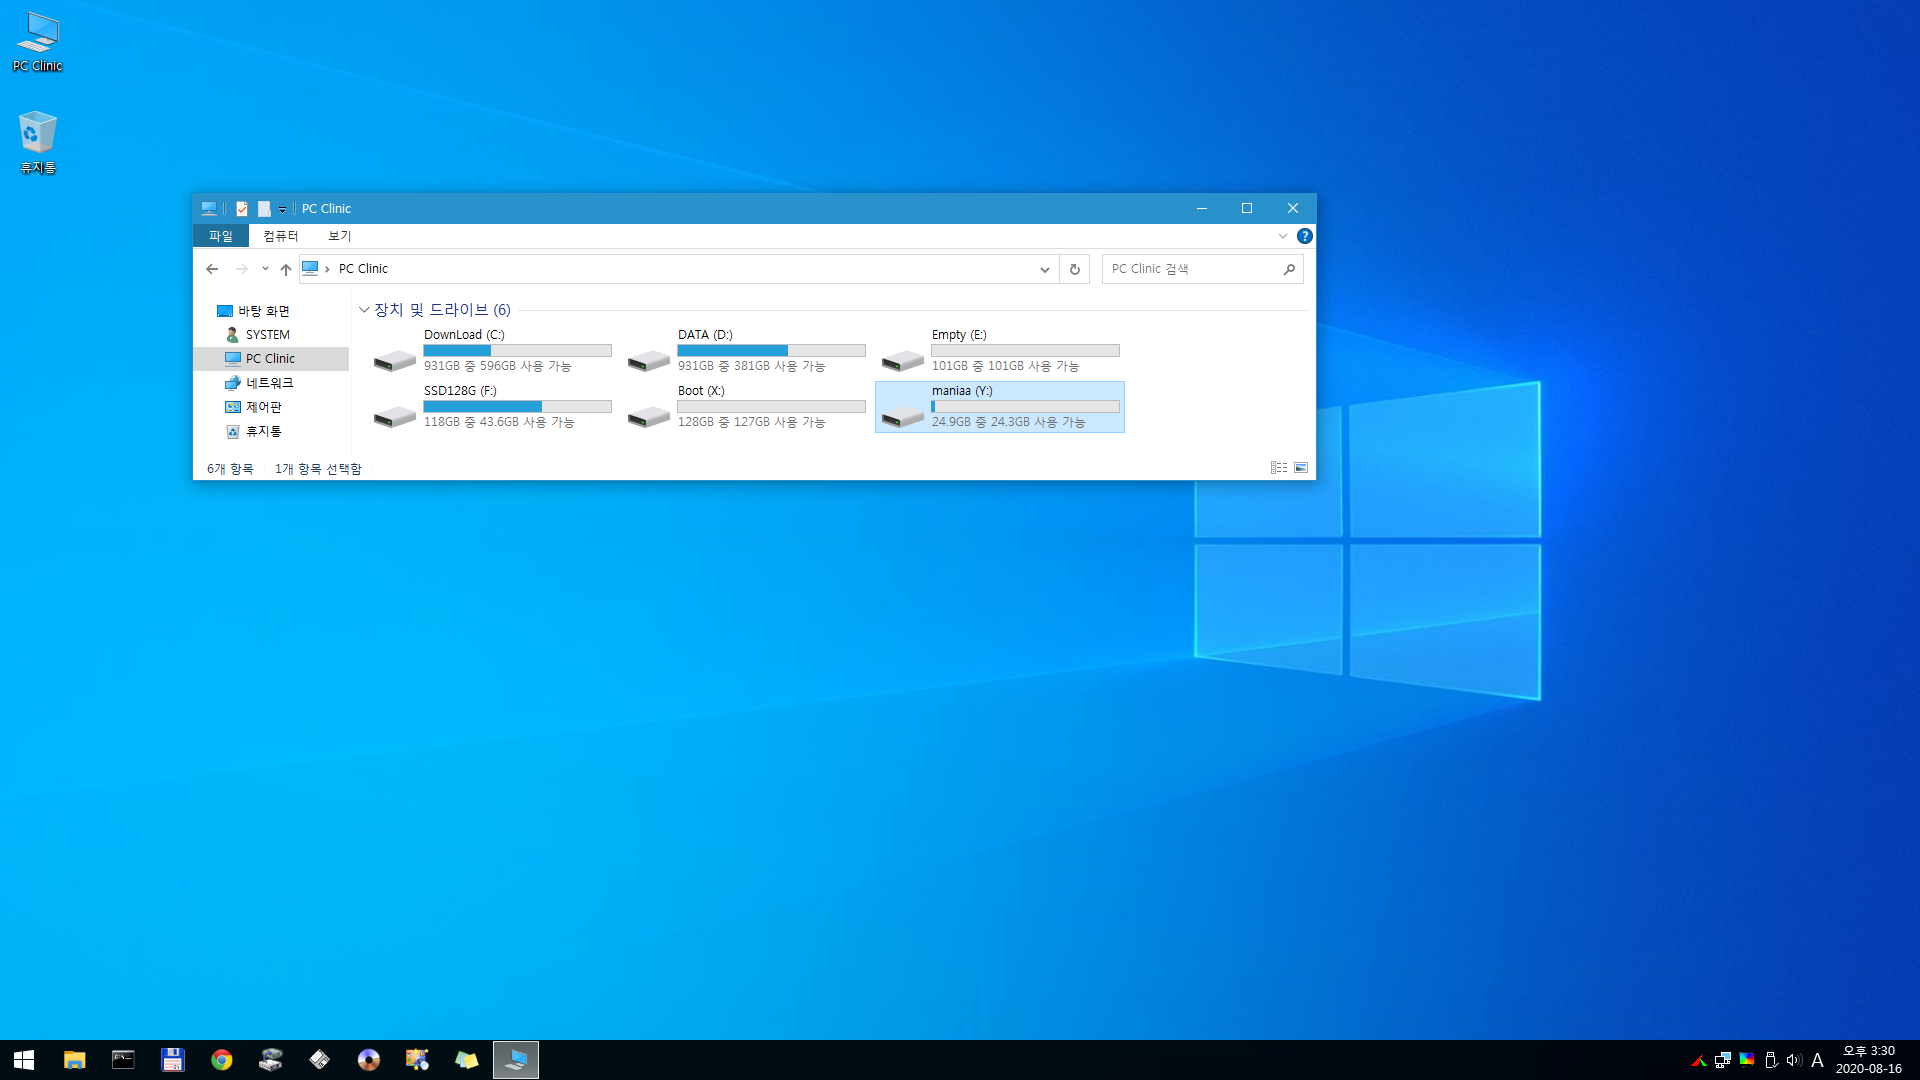This screenshot has height=1080, width=1920.
Task: Collapse the 장치 및 드라이브 group
Action: click(x=364, y=310)
